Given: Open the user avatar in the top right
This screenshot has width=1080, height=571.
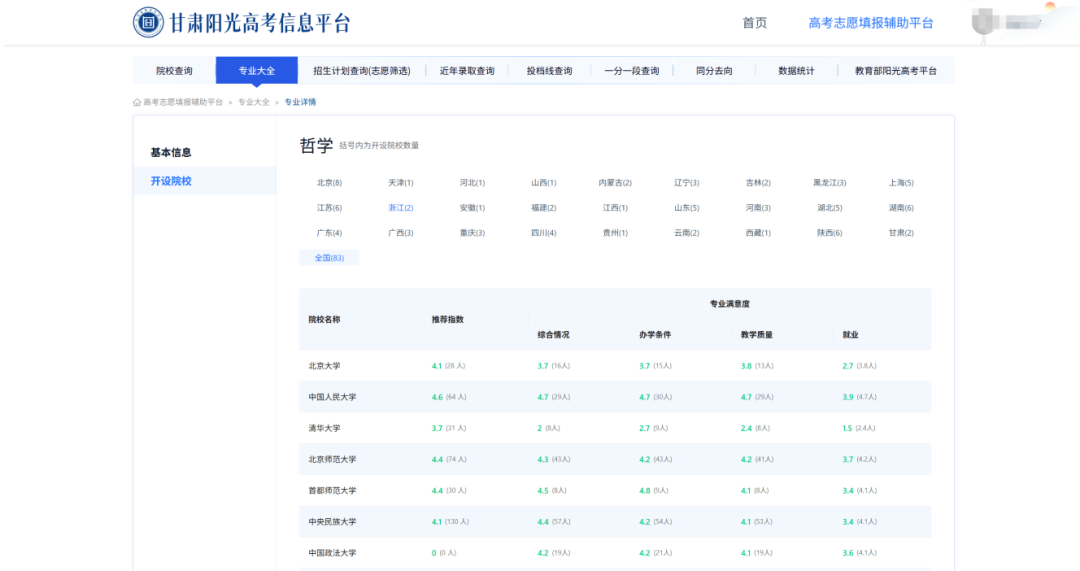Looking at the screenshot, I should tap(986, 22).
